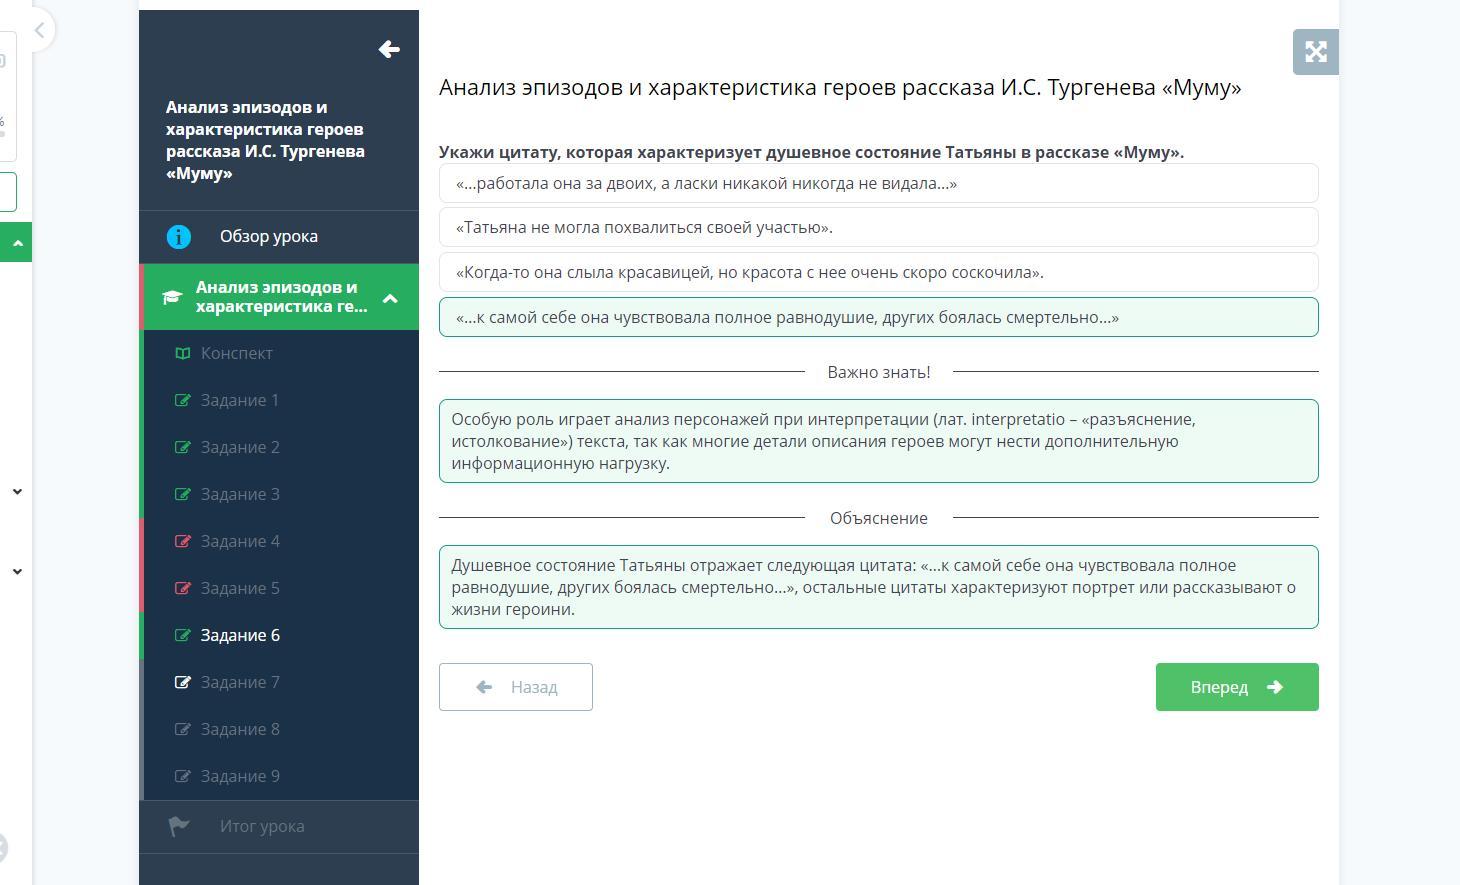Choose answer «…работала она за двоих…»
Viewport: 1460px width, 885px height.
[x=878, y=183]
